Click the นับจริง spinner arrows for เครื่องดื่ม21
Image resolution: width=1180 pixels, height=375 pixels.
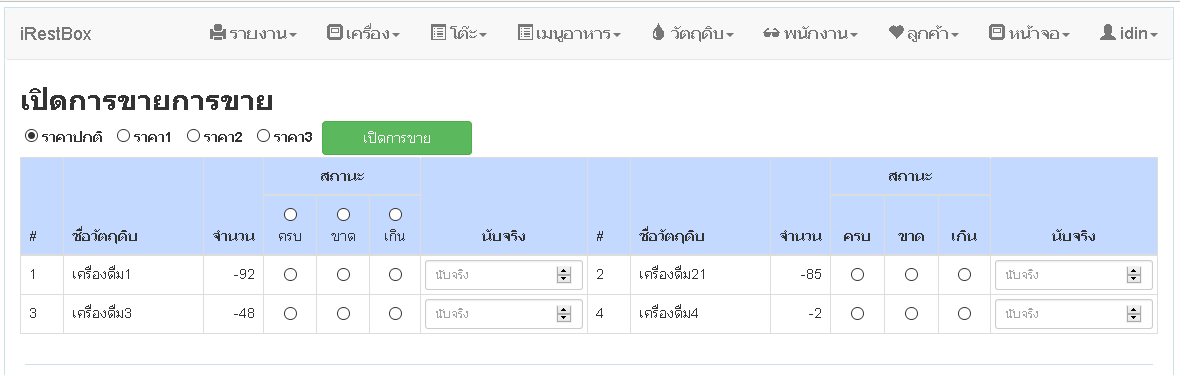1134,275
